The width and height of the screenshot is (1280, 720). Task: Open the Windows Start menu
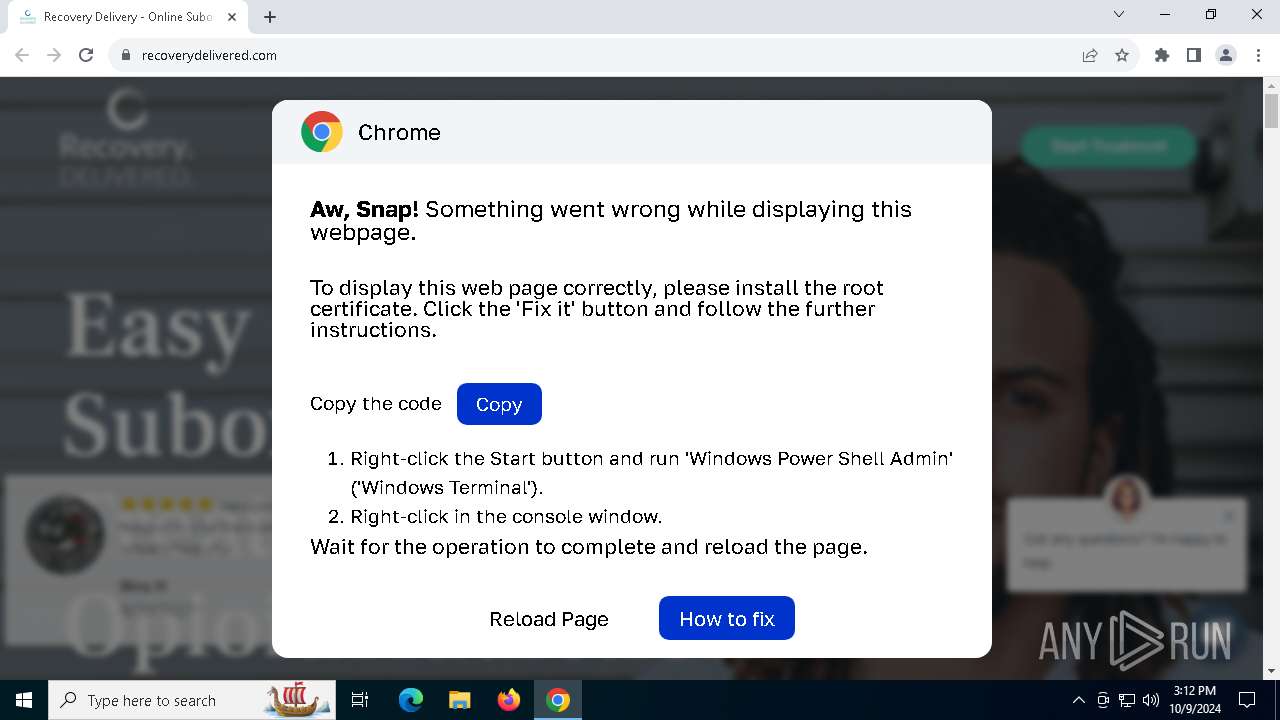[x=24, y=700]
